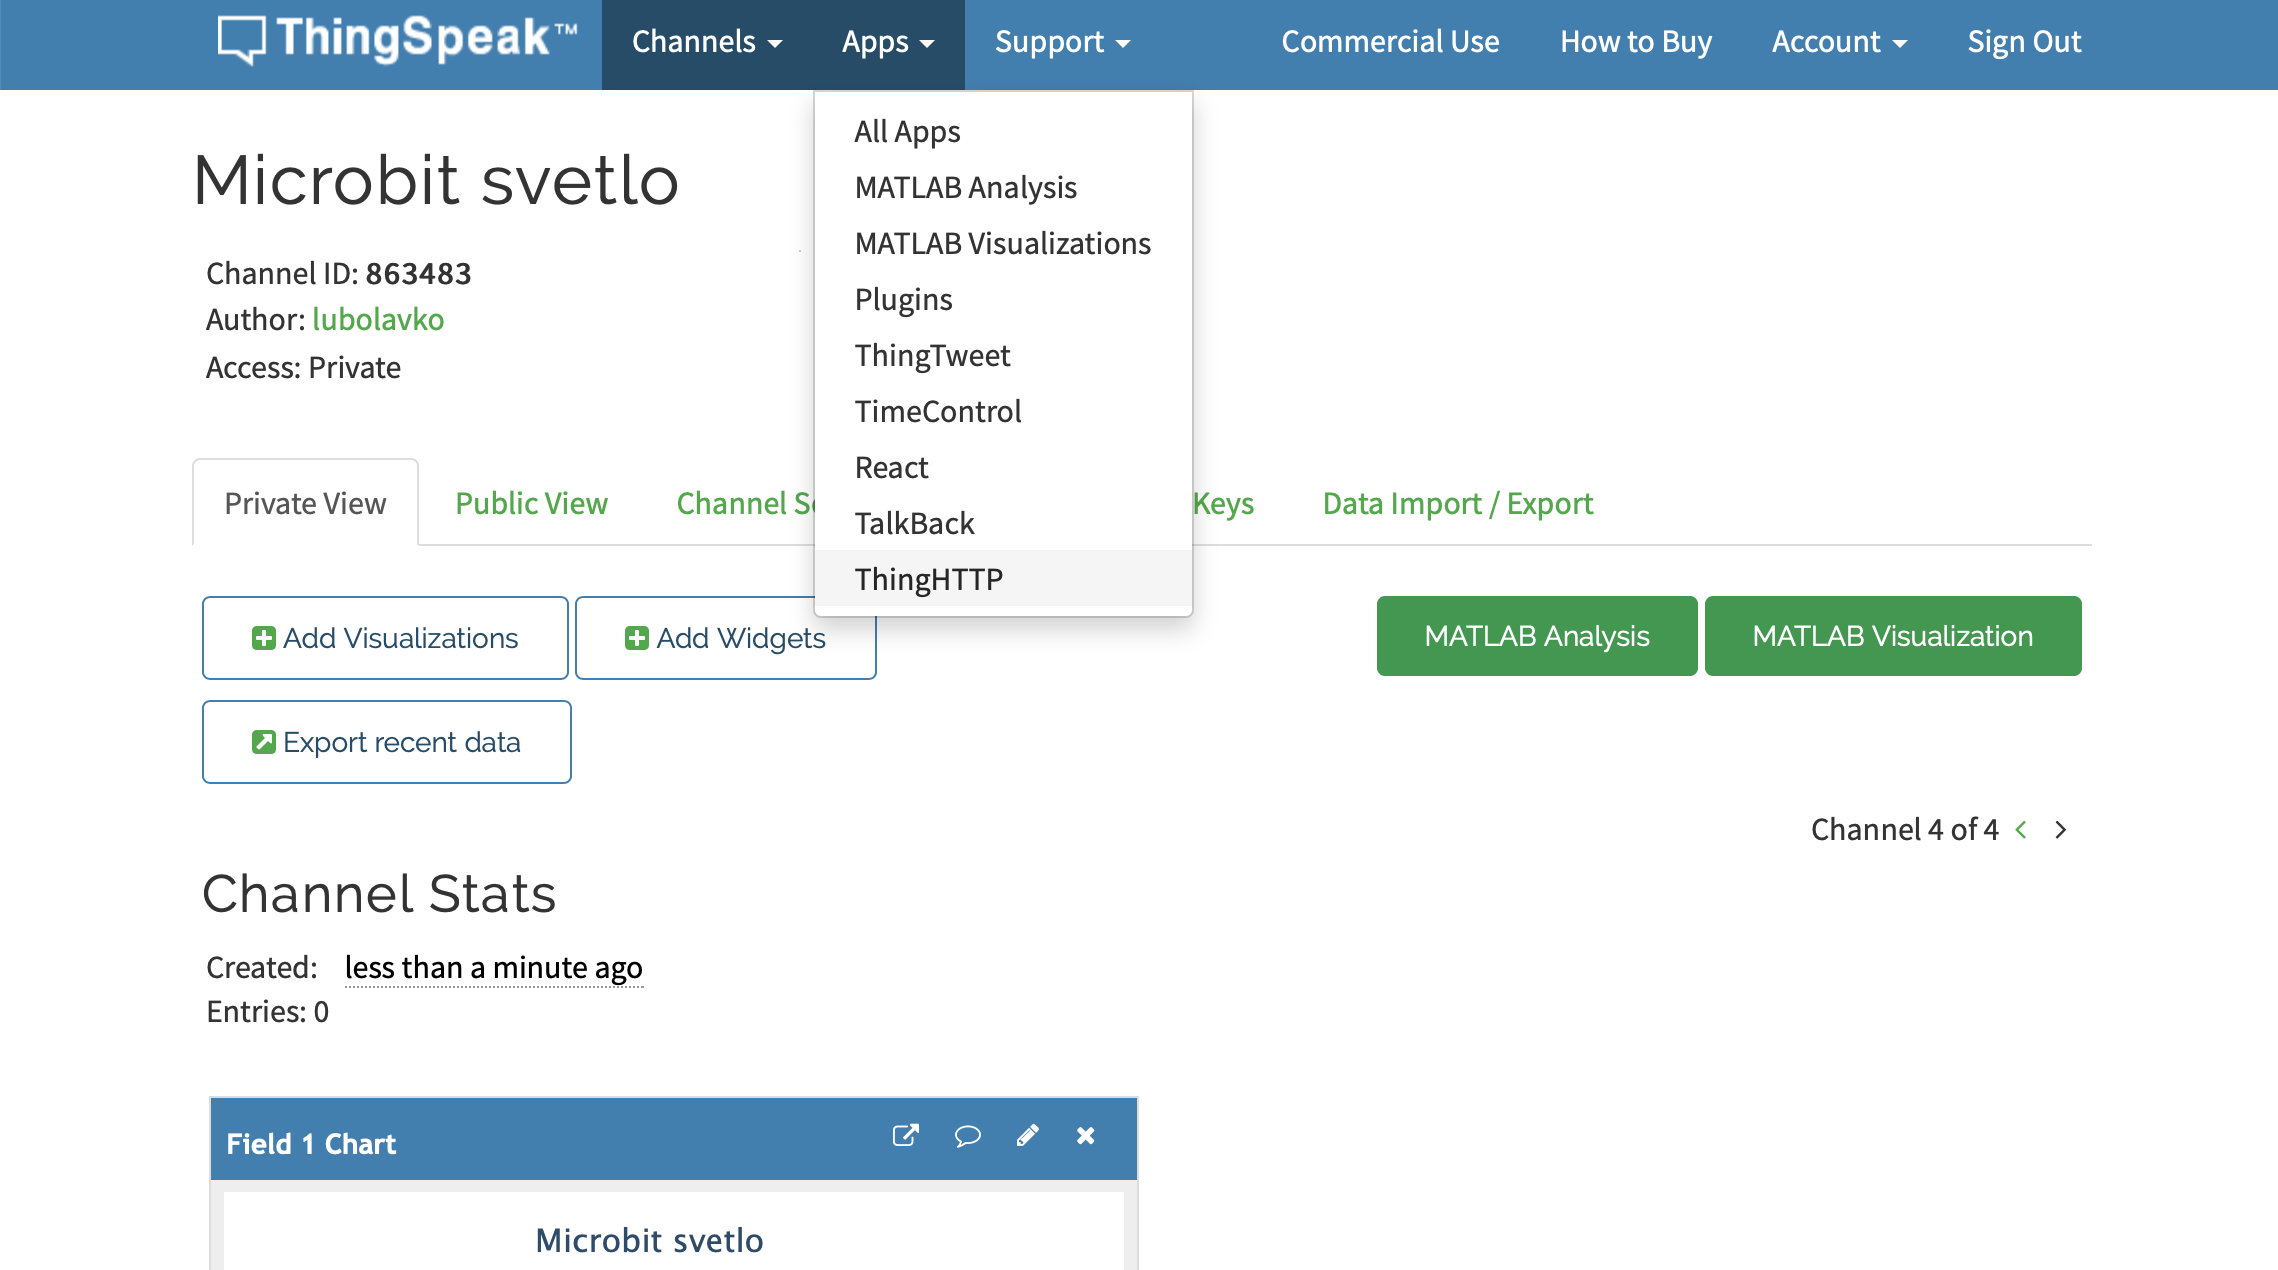Open Field 1 Chart in new window icon

coord(905,1136)
